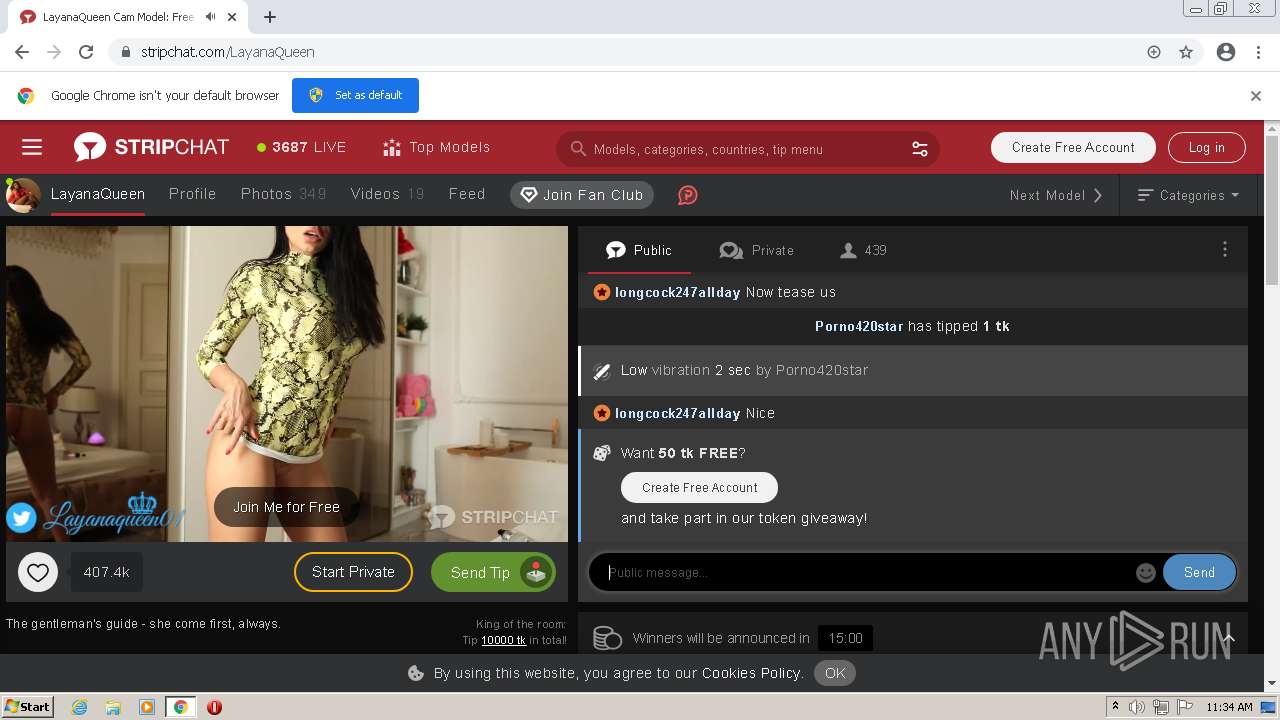Image resolution: width=1280 pixels, height=720 pixels.
Task: Open the Chrome profile icon
Action: (x=1226, y=52)
